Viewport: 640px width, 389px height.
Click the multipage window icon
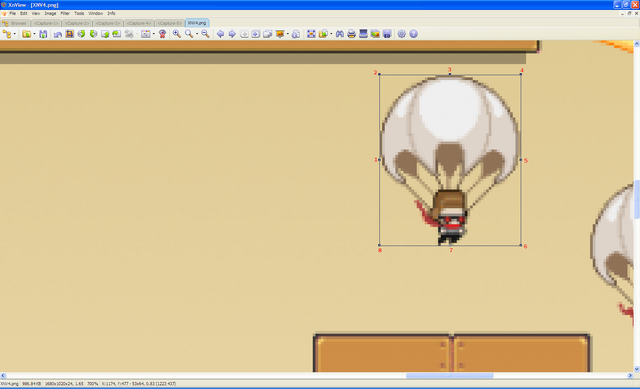click(x=267, y=34)
